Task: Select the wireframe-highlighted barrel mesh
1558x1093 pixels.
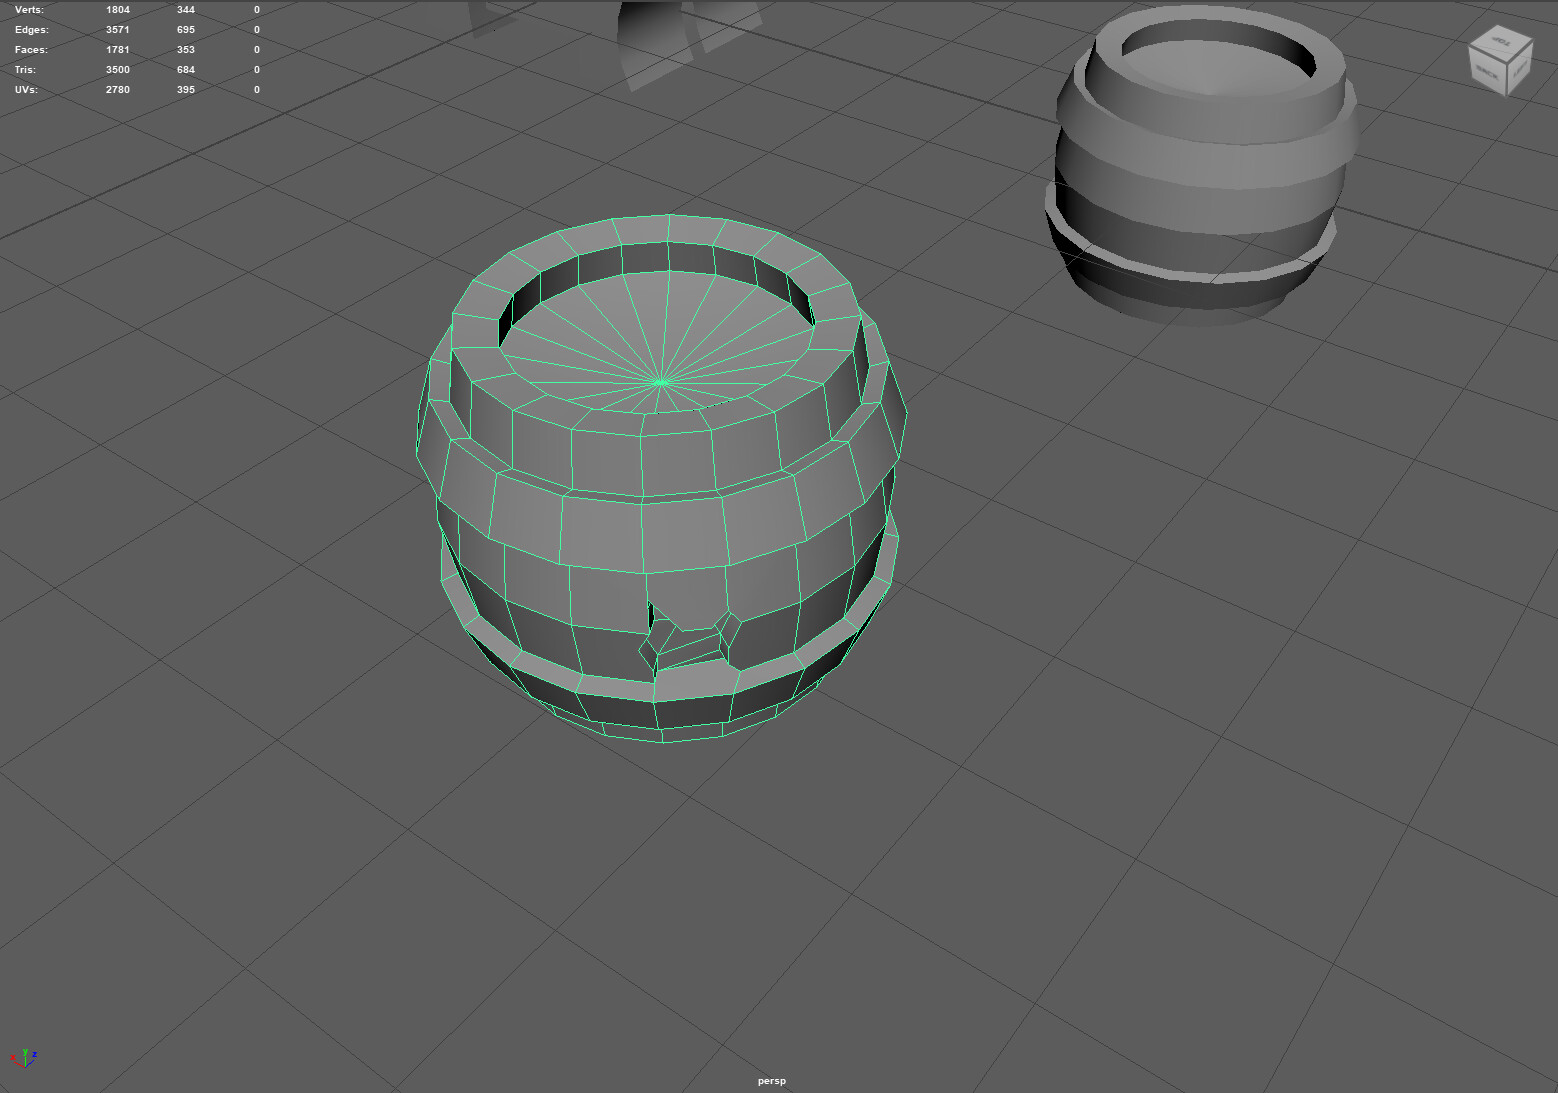Action: tap(660, 480)
